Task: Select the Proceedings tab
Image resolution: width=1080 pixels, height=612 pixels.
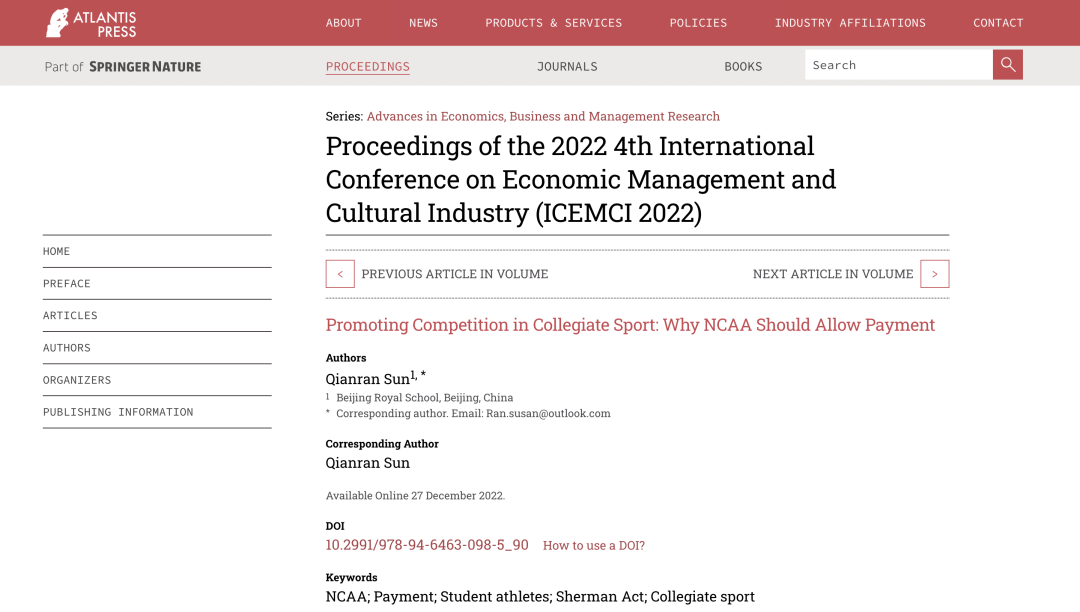Action: click(367, 67)
